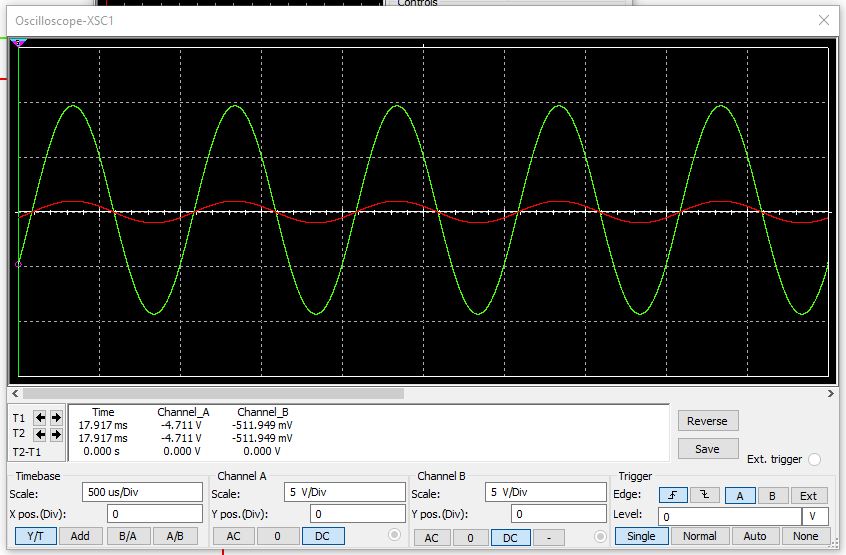Click the Save button
Screen dimensions: 846x555
[707, 449]
